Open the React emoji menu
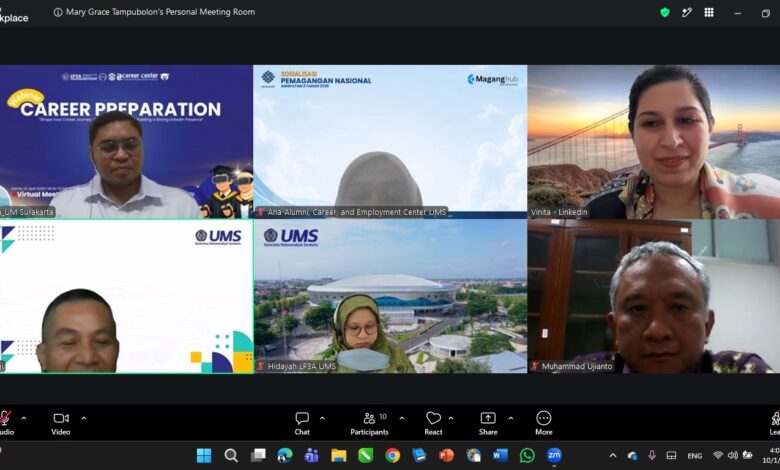The width and height of the screenshot is (780, 470). (x=433, y=423)
